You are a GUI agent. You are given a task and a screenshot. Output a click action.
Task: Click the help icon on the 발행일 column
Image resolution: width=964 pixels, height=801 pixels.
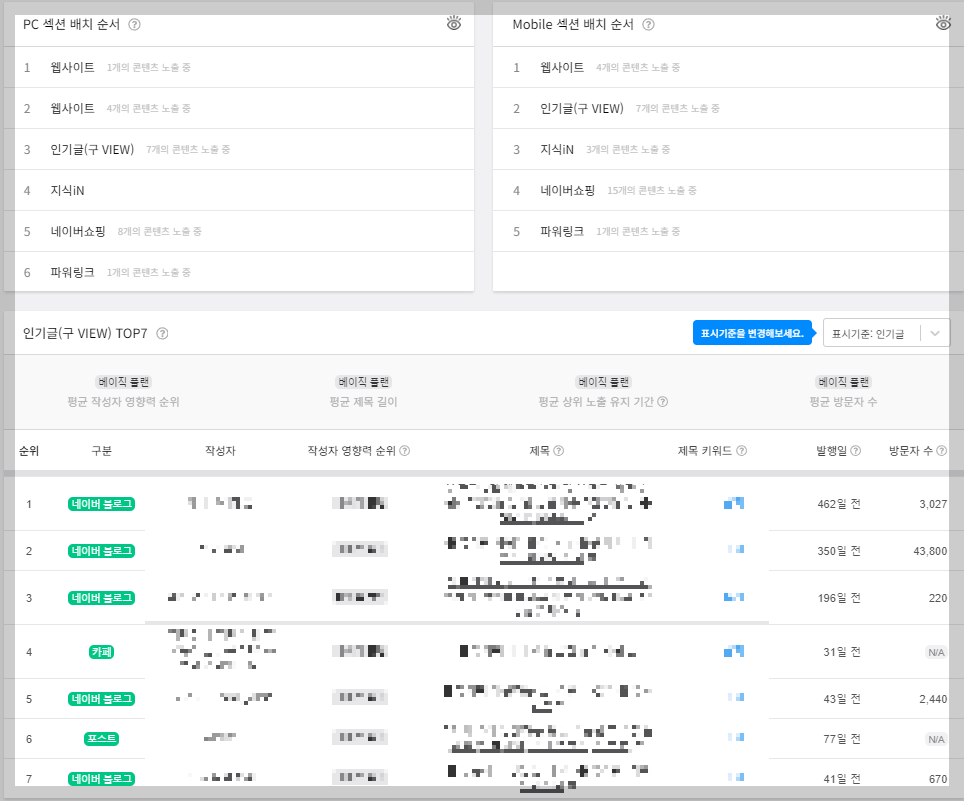coord(855,450)
